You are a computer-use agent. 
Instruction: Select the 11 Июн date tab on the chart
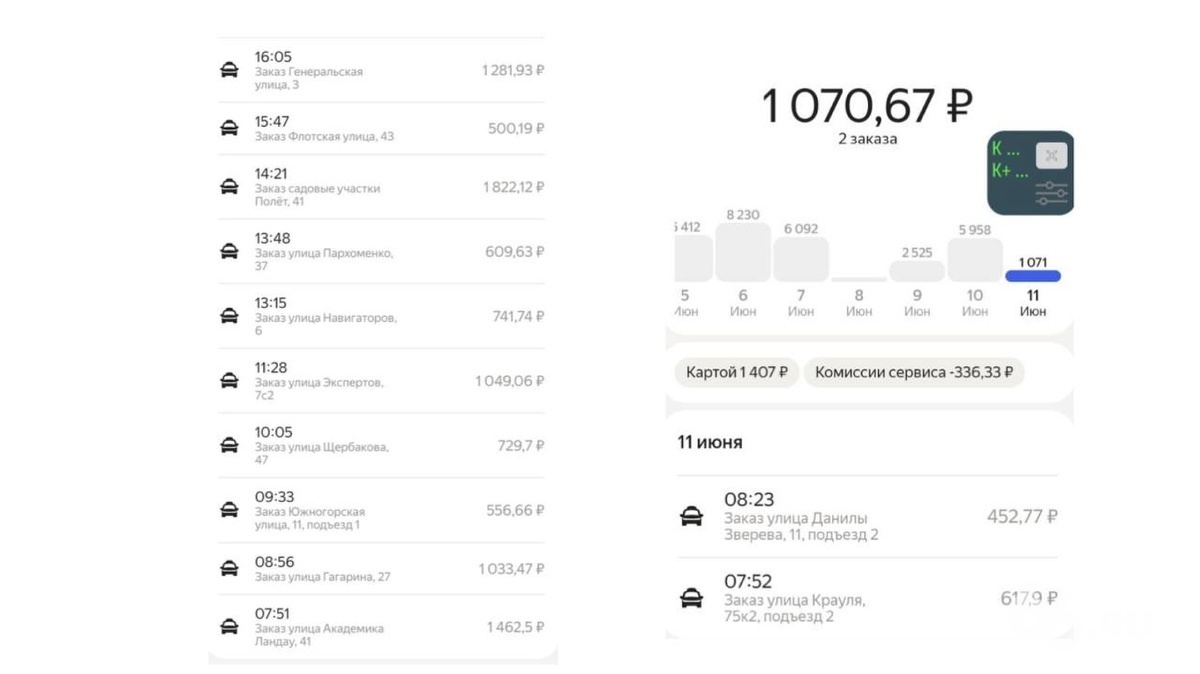point(1032,303)
